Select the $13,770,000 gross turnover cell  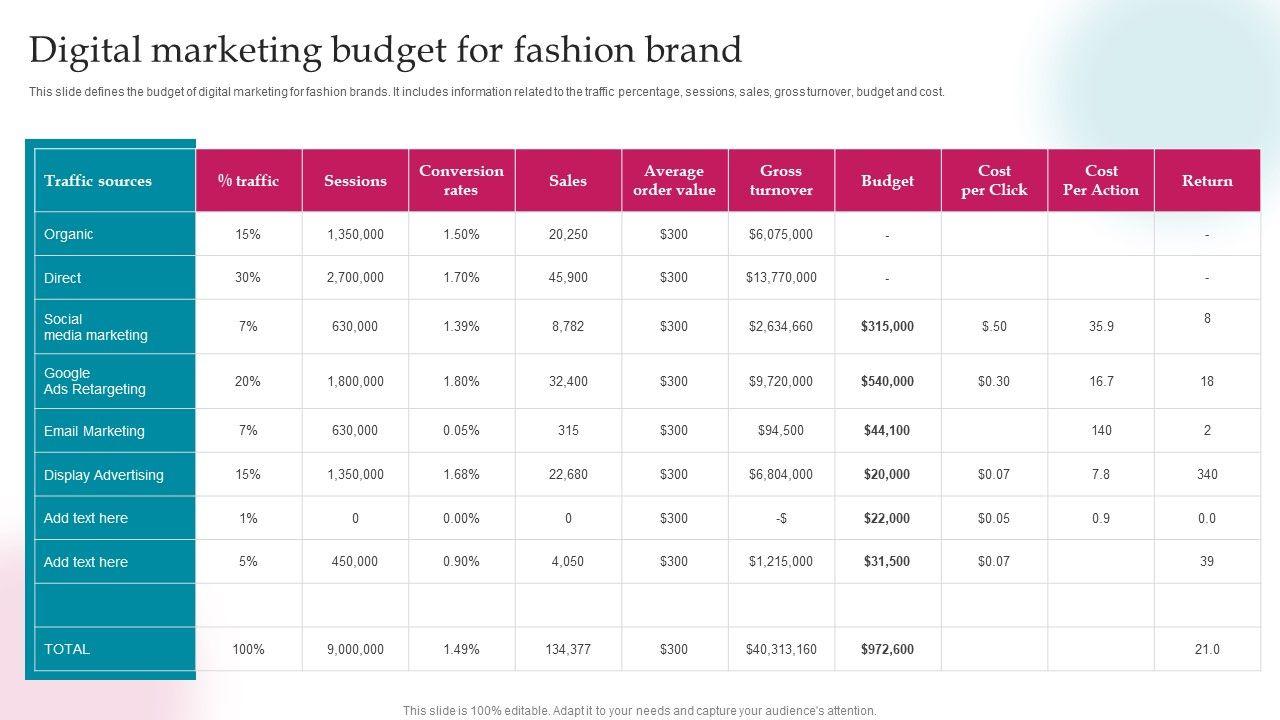click(781, 278)
